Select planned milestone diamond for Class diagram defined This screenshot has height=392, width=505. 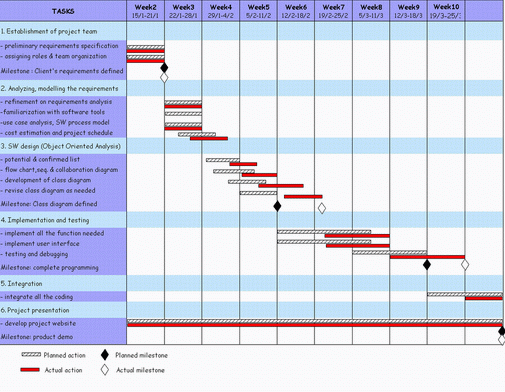(x=277, y=206)
